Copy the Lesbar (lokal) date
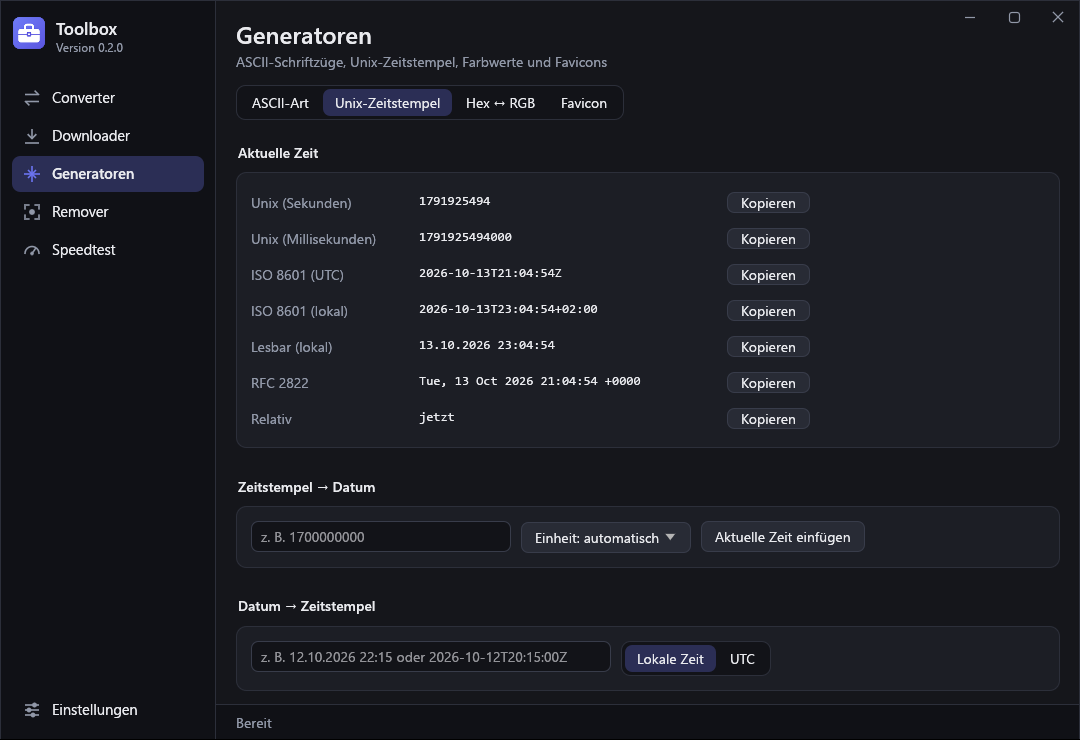 768,347
